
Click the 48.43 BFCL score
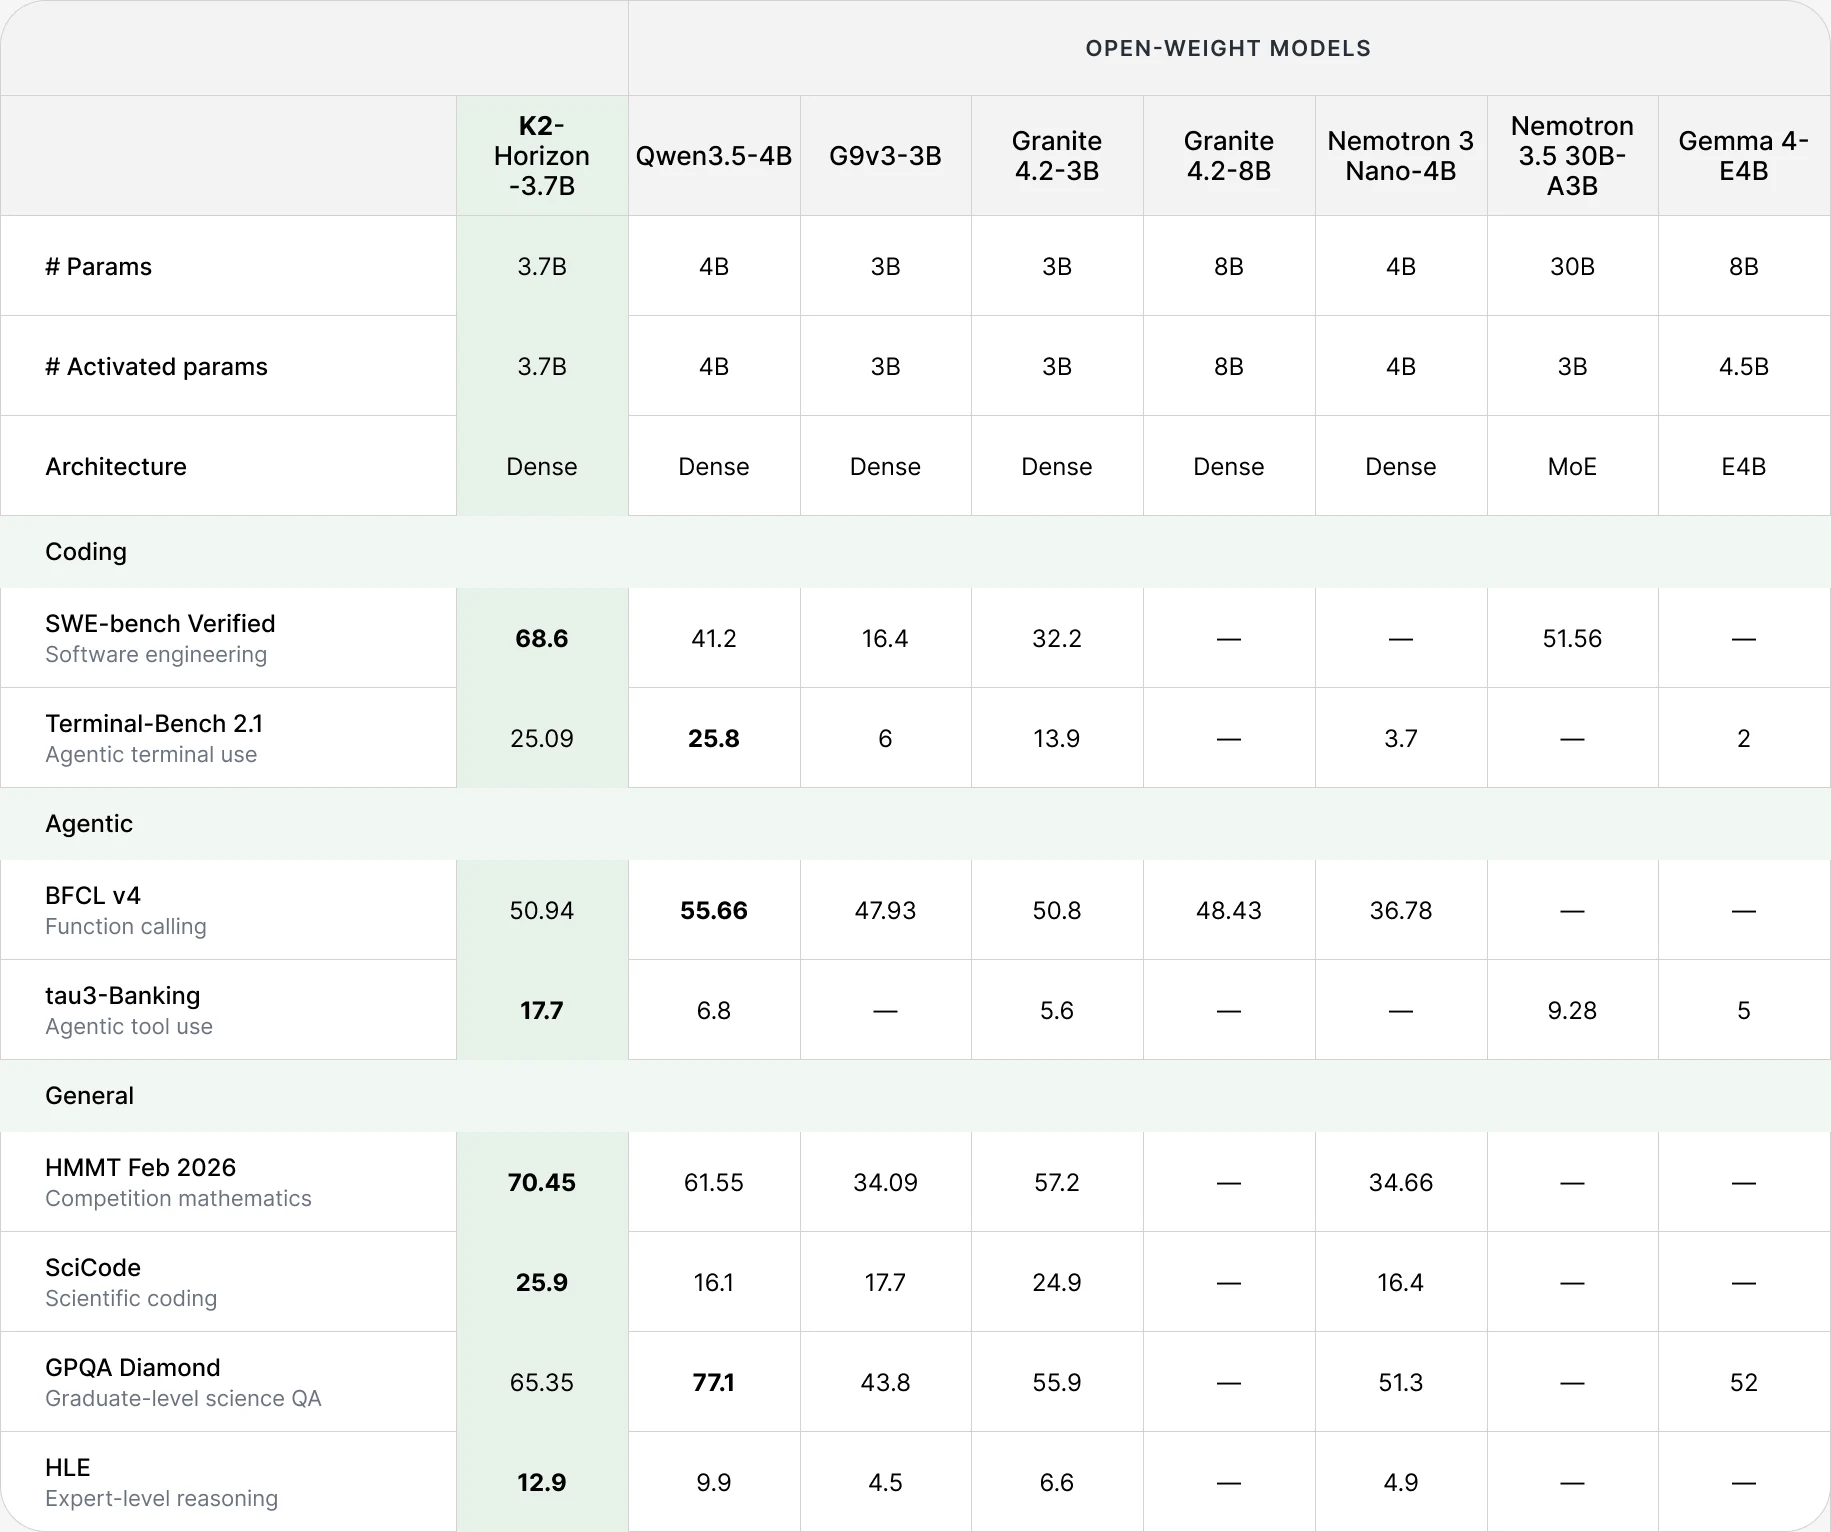pos(1229,911)
